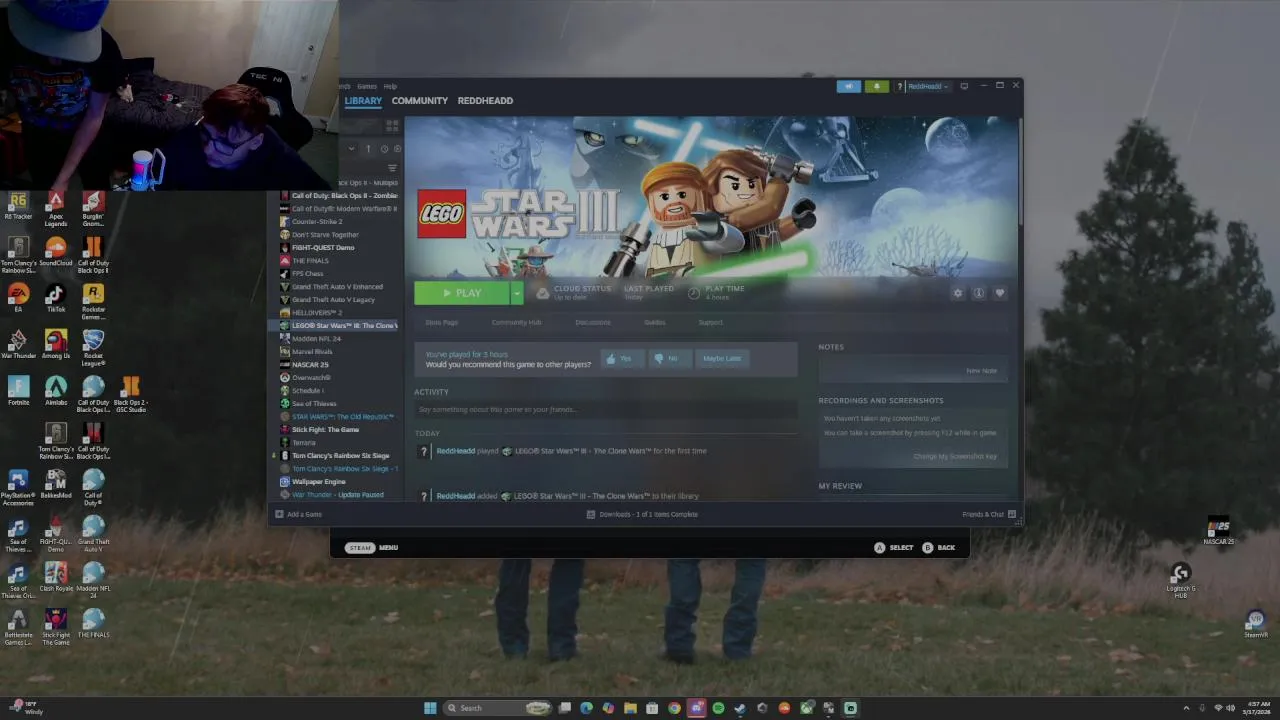Click Windows Start button on taskbar
This screenshot has width=1280, height=720.
pyautogui.click(x=430, y=708)
